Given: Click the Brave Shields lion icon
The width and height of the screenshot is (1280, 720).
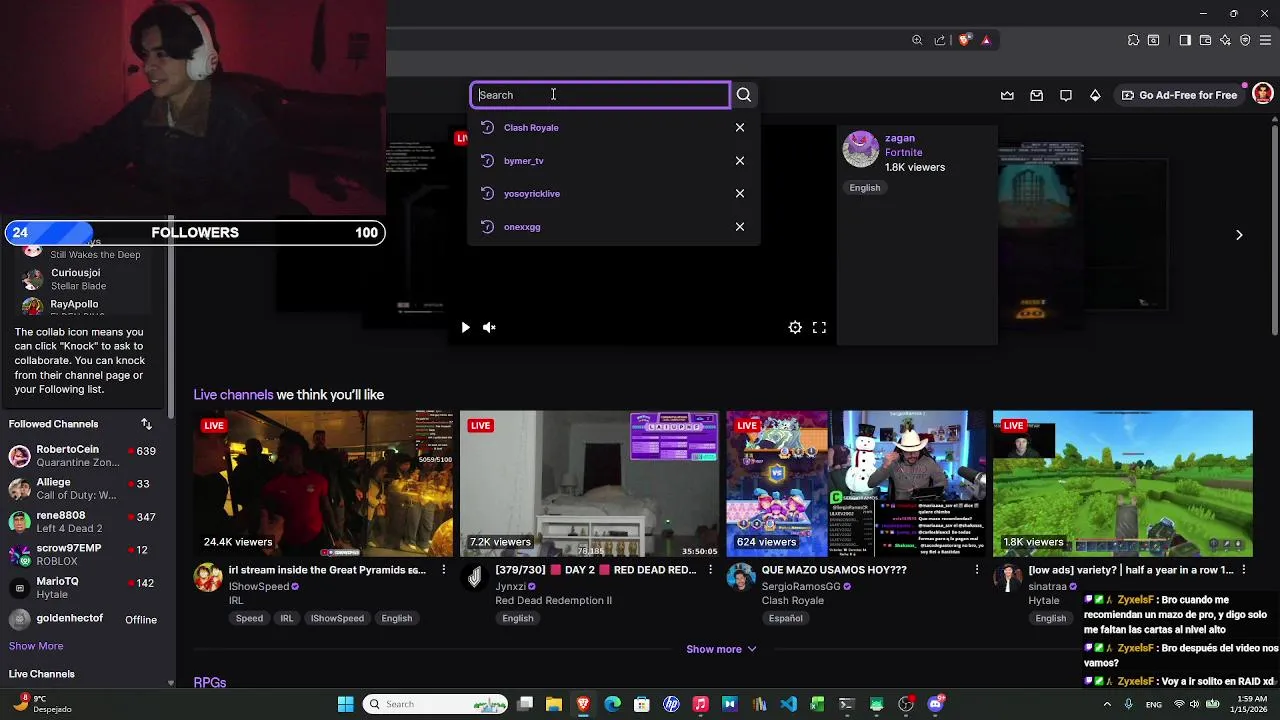Looking at the screenshot, I should 964,40.
